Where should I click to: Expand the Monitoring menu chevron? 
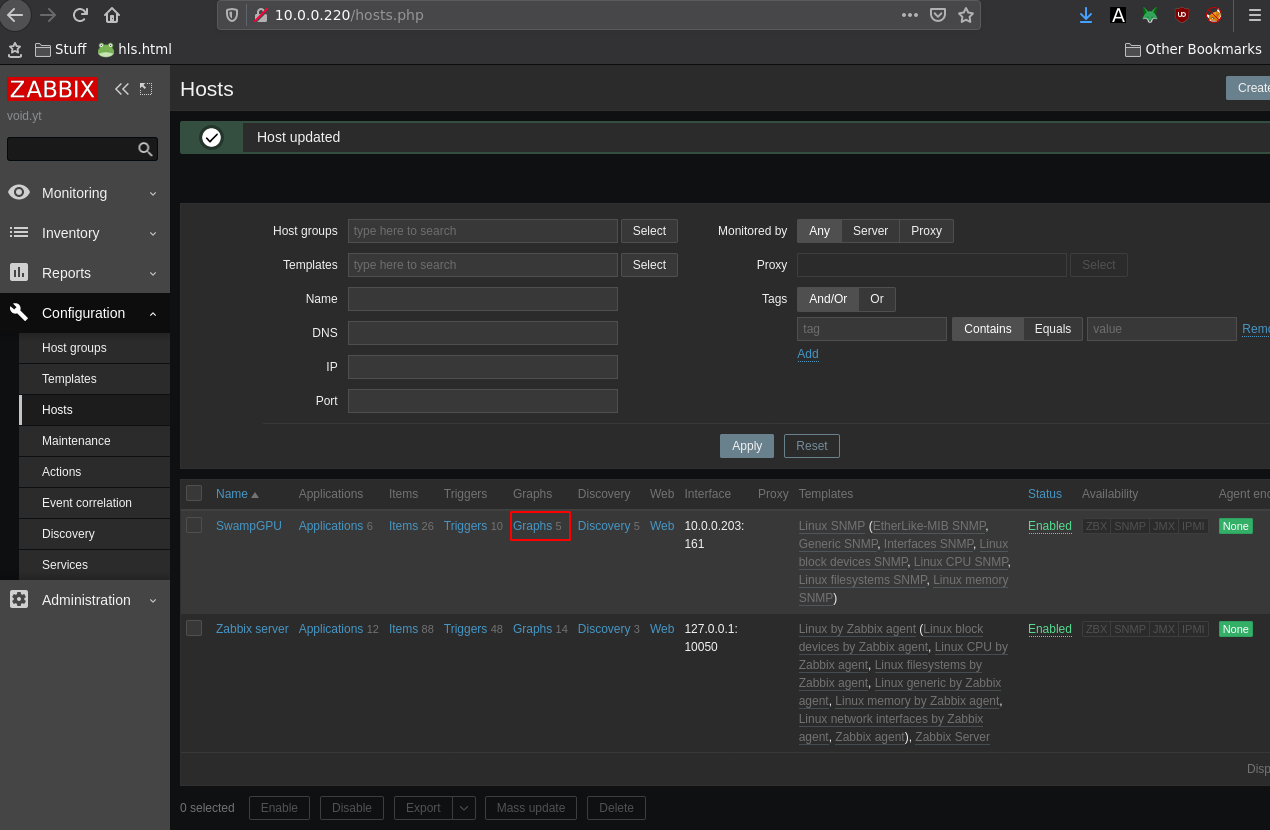[x=153, y=193]
